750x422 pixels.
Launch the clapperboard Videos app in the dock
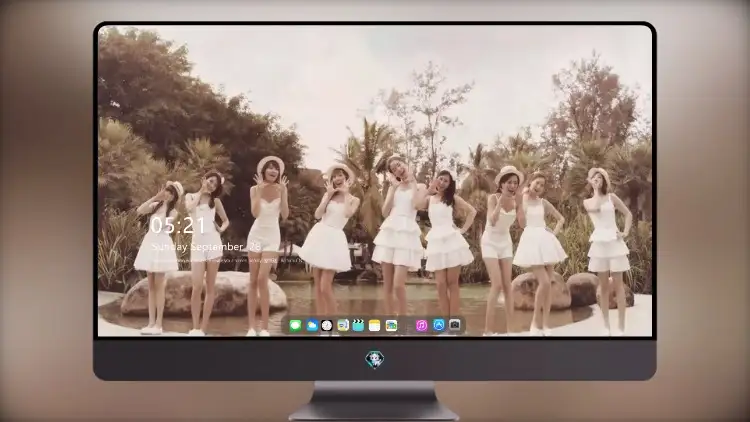tap(358, 326)
